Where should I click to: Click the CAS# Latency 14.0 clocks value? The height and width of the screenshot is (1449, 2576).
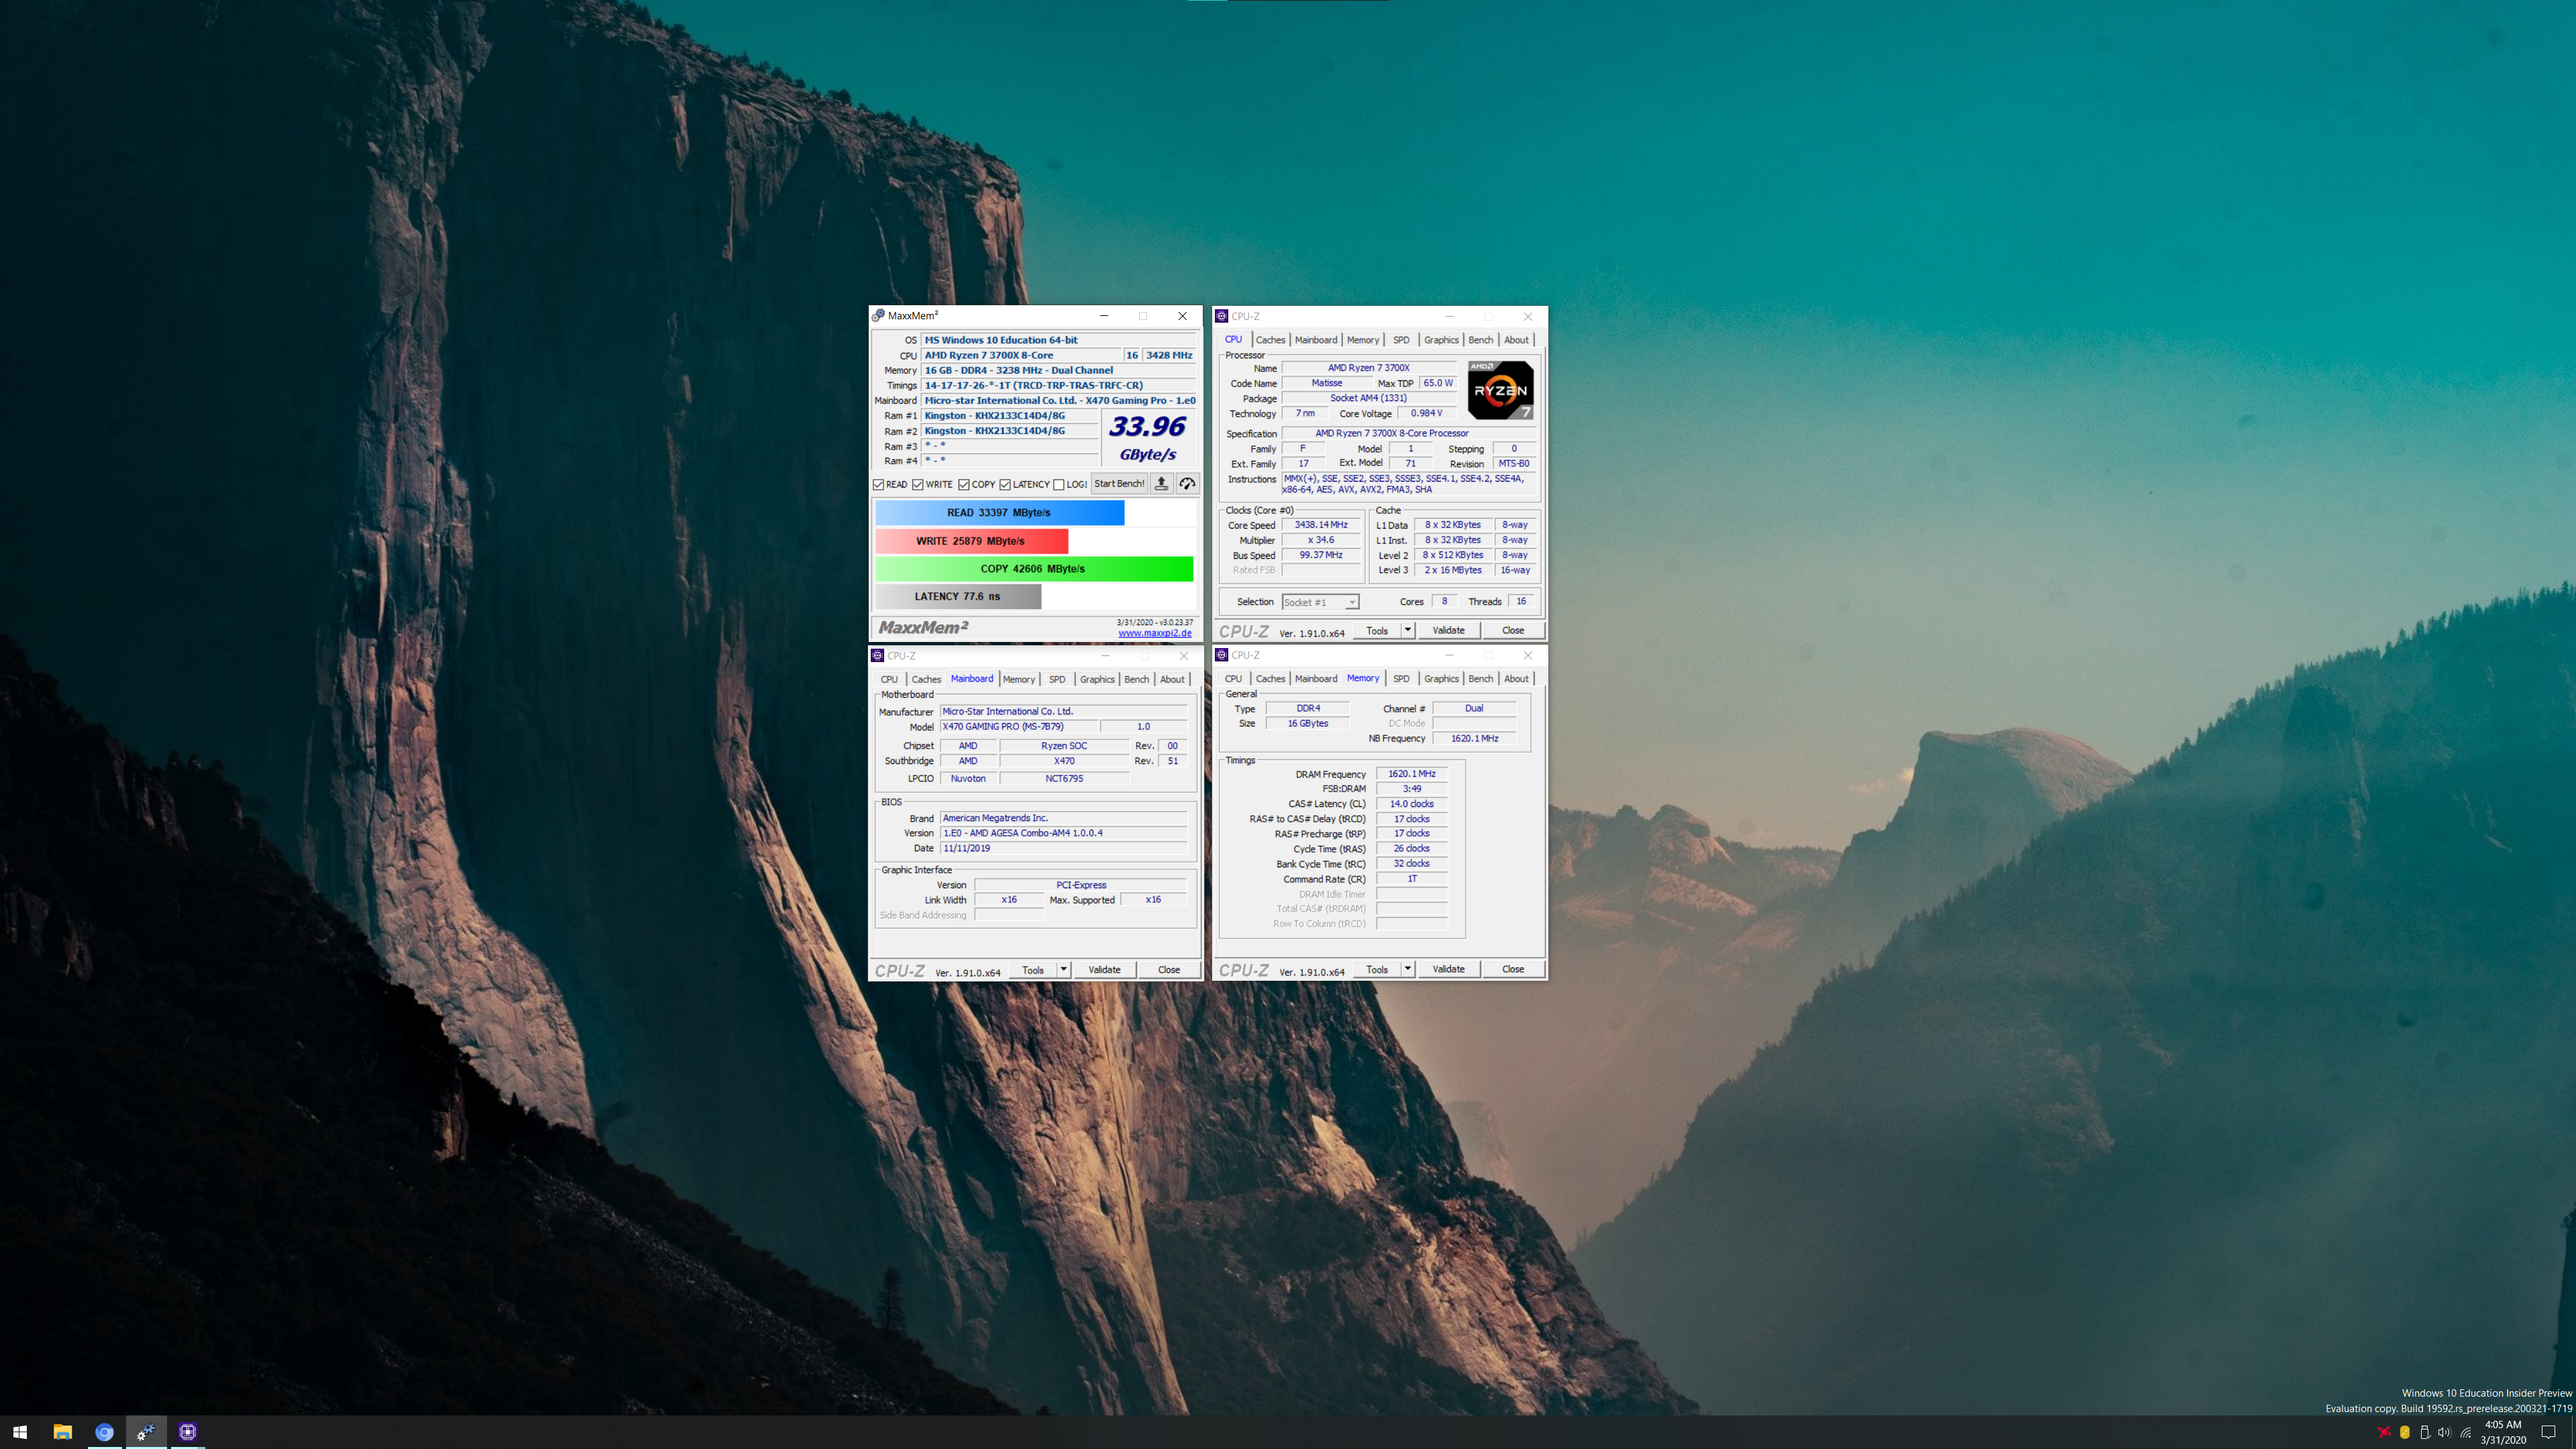[x=1411, y=804]
